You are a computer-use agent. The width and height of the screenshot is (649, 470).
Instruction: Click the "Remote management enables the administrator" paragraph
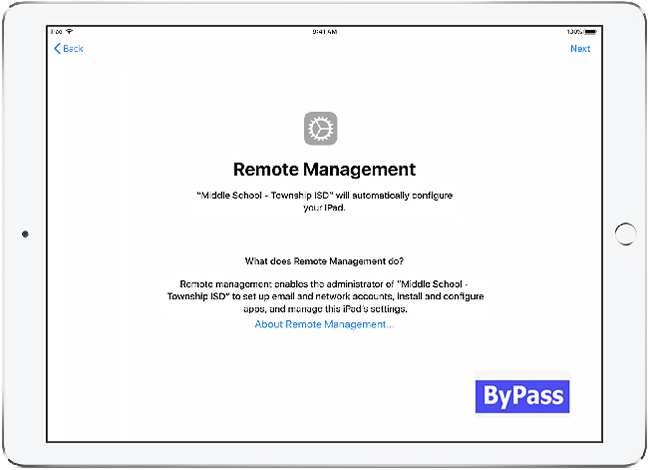pyautogui.click(x=325, y=296)
